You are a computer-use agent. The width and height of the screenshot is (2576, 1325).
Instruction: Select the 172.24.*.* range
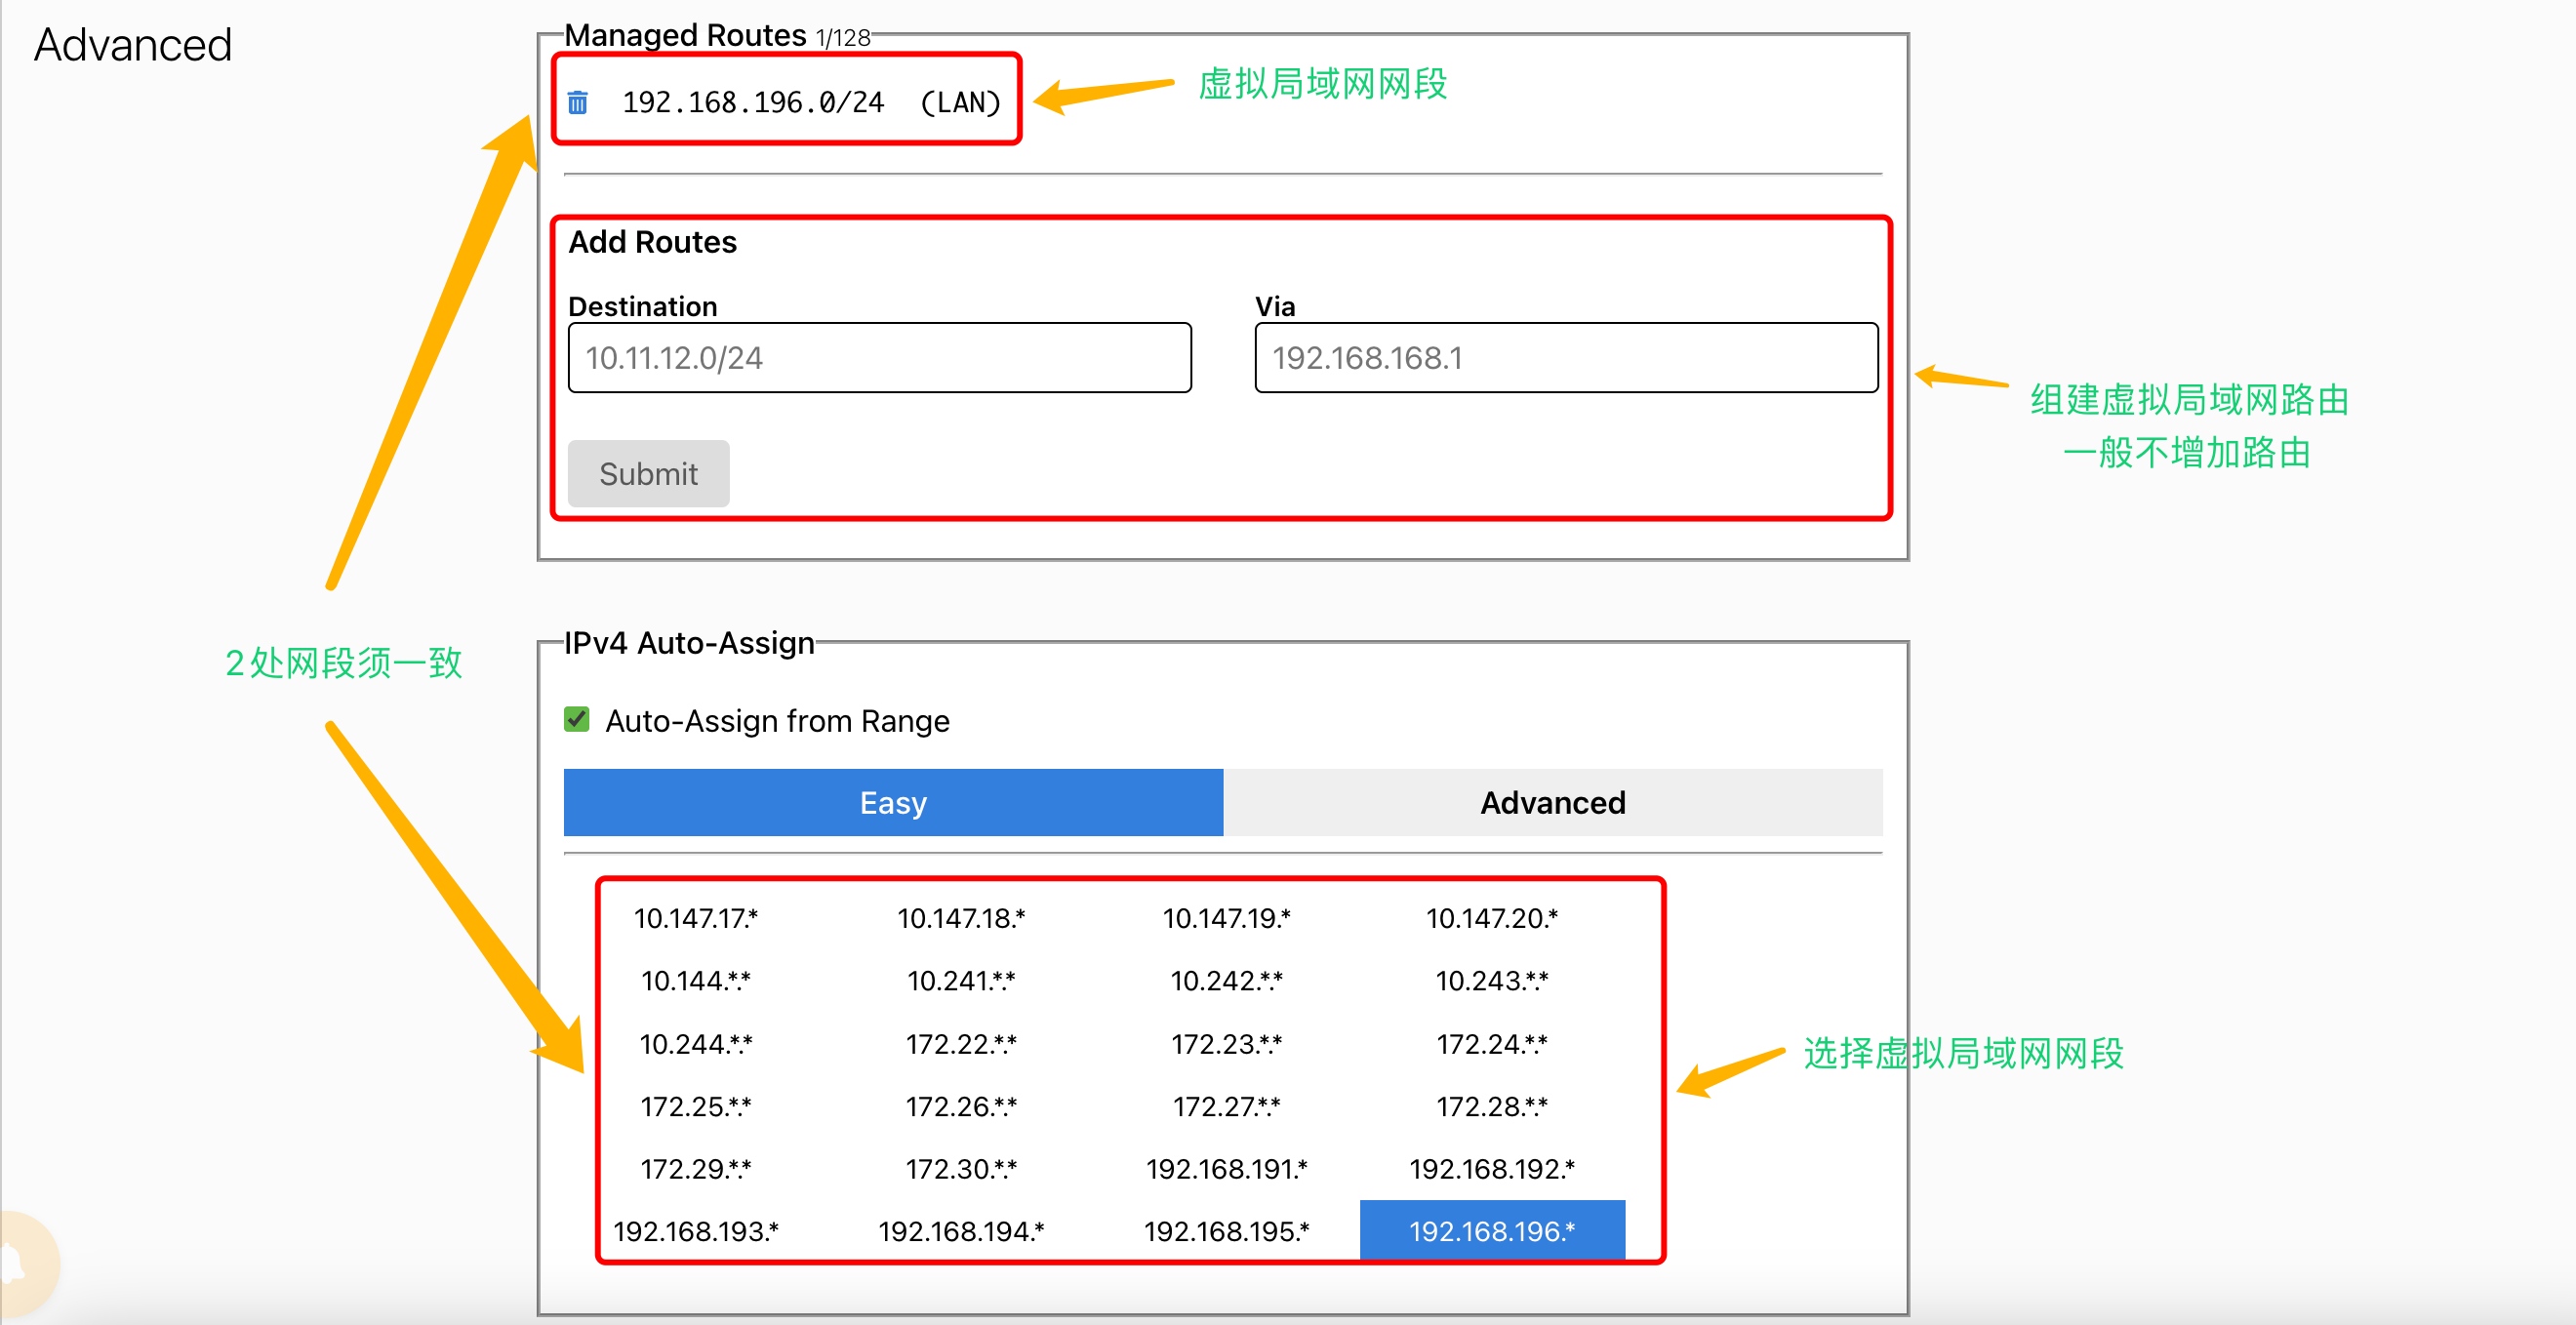[x=1492, y=1044]
